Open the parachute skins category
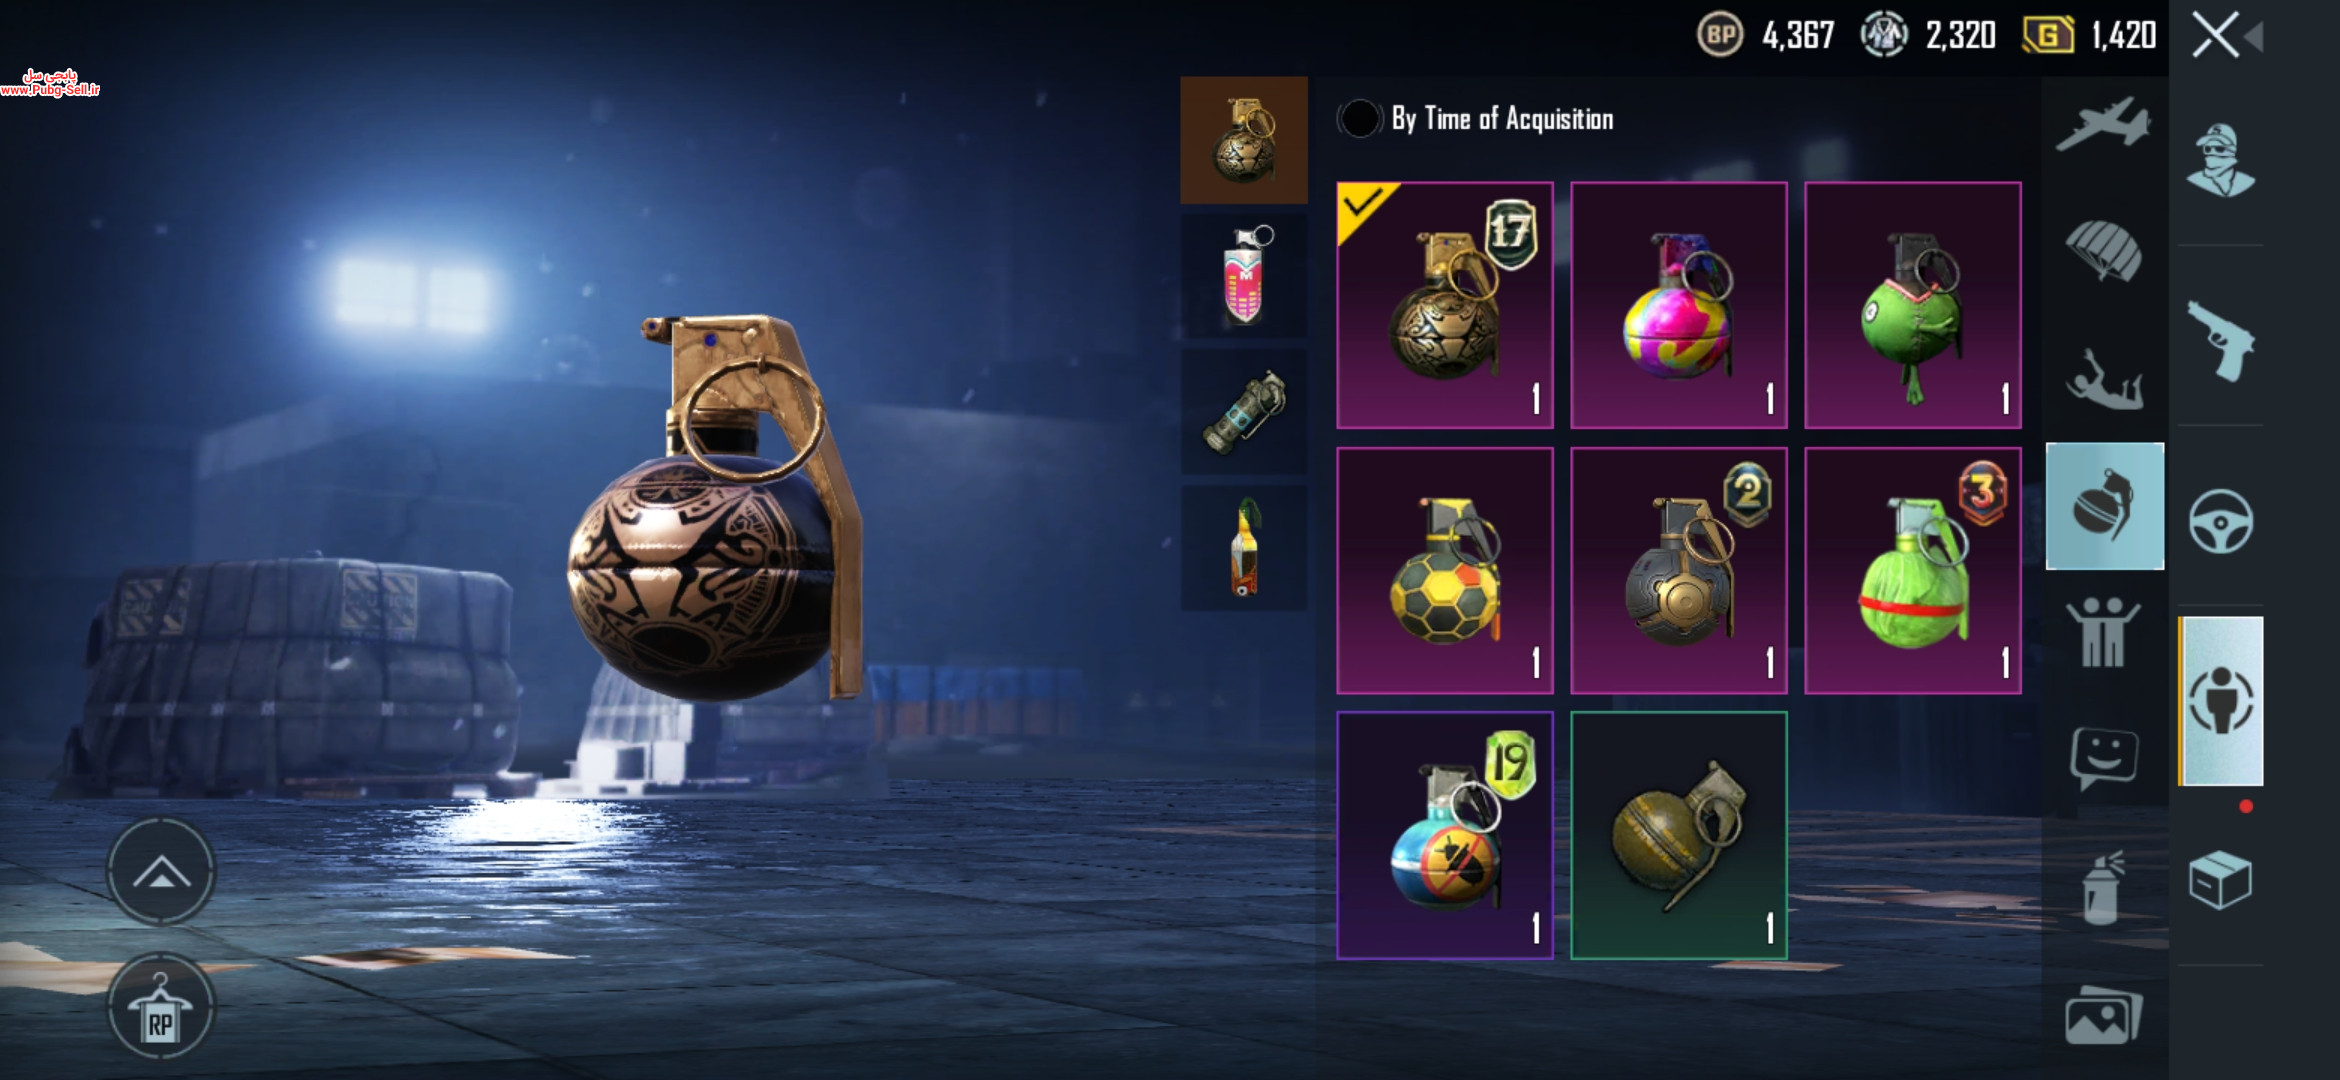 2104,251
